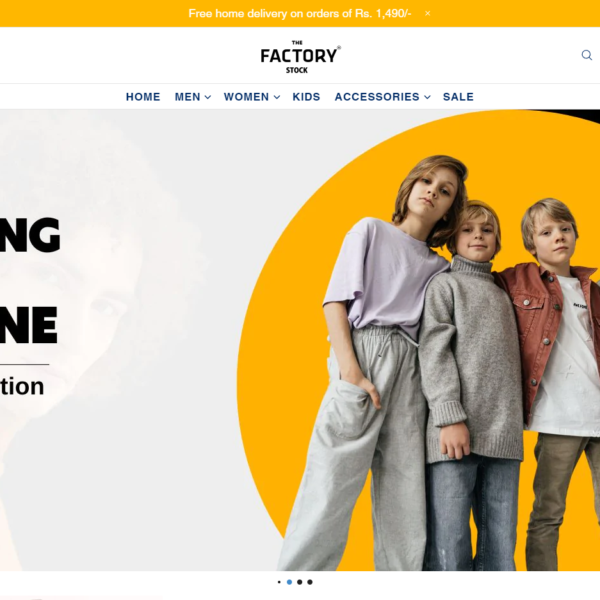Image resolution: width=600 pixels, height=600 pixels.
Task: Dismiss the free delivery announcement bar
Action: 427,13
